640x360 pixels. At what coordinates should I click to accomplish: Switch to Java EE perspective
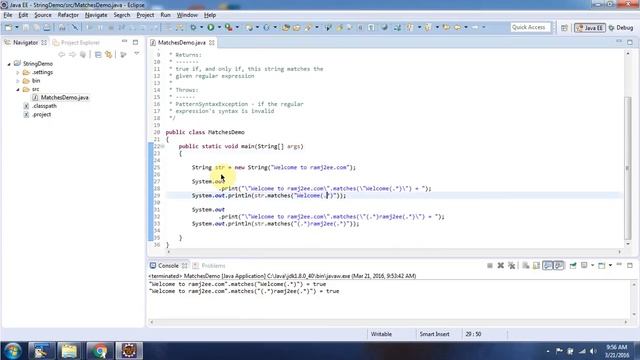pos(589,28)
